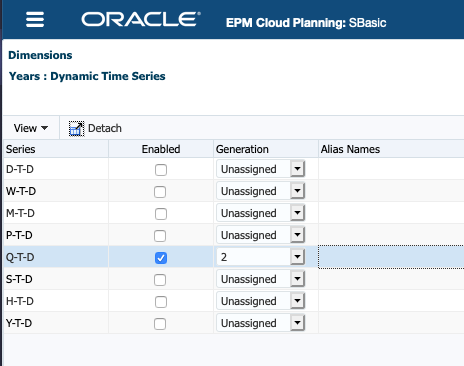Click the Alias Names column header

[391, 149]
